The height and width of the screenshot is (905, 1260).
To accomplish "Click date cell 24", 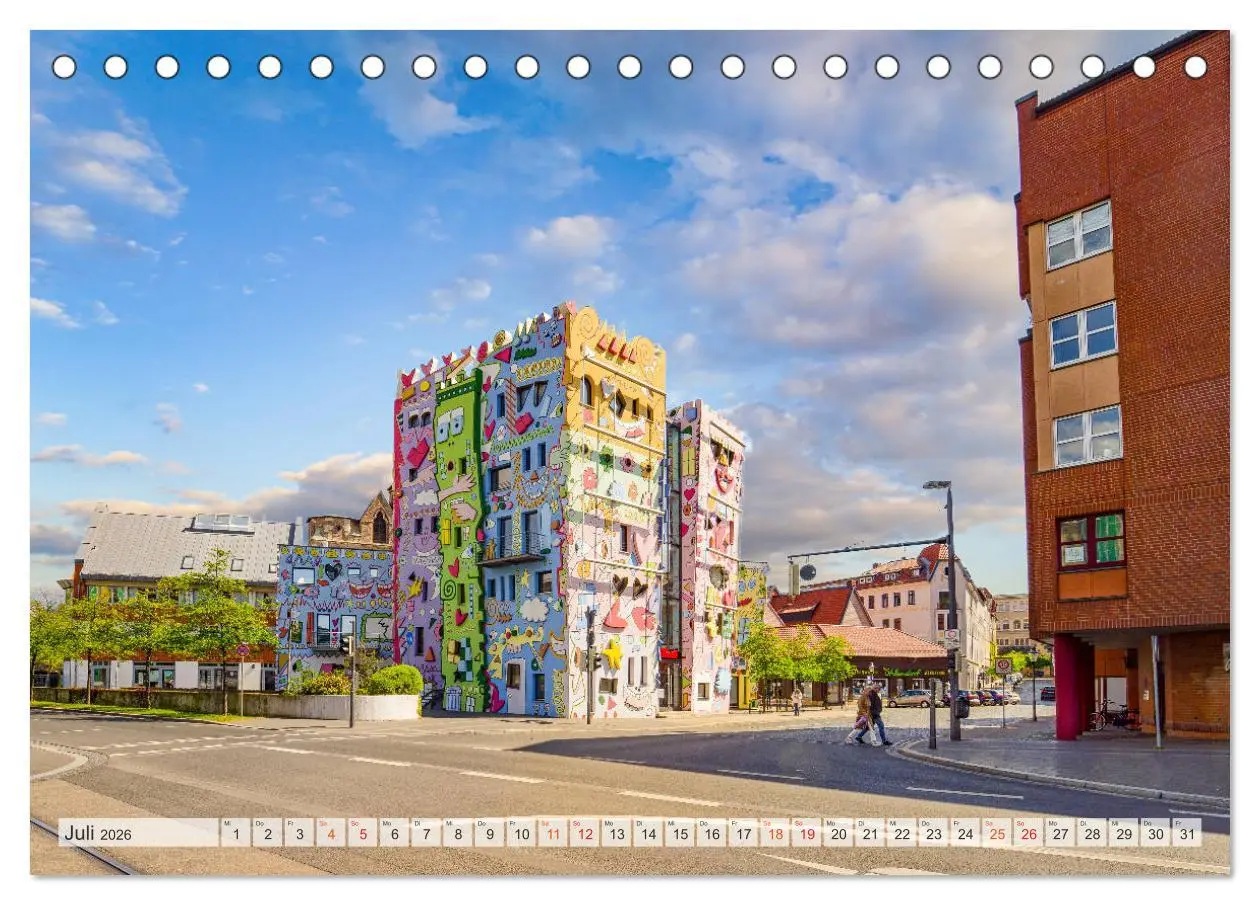I will pyautogui.click(x=964, y=832).
